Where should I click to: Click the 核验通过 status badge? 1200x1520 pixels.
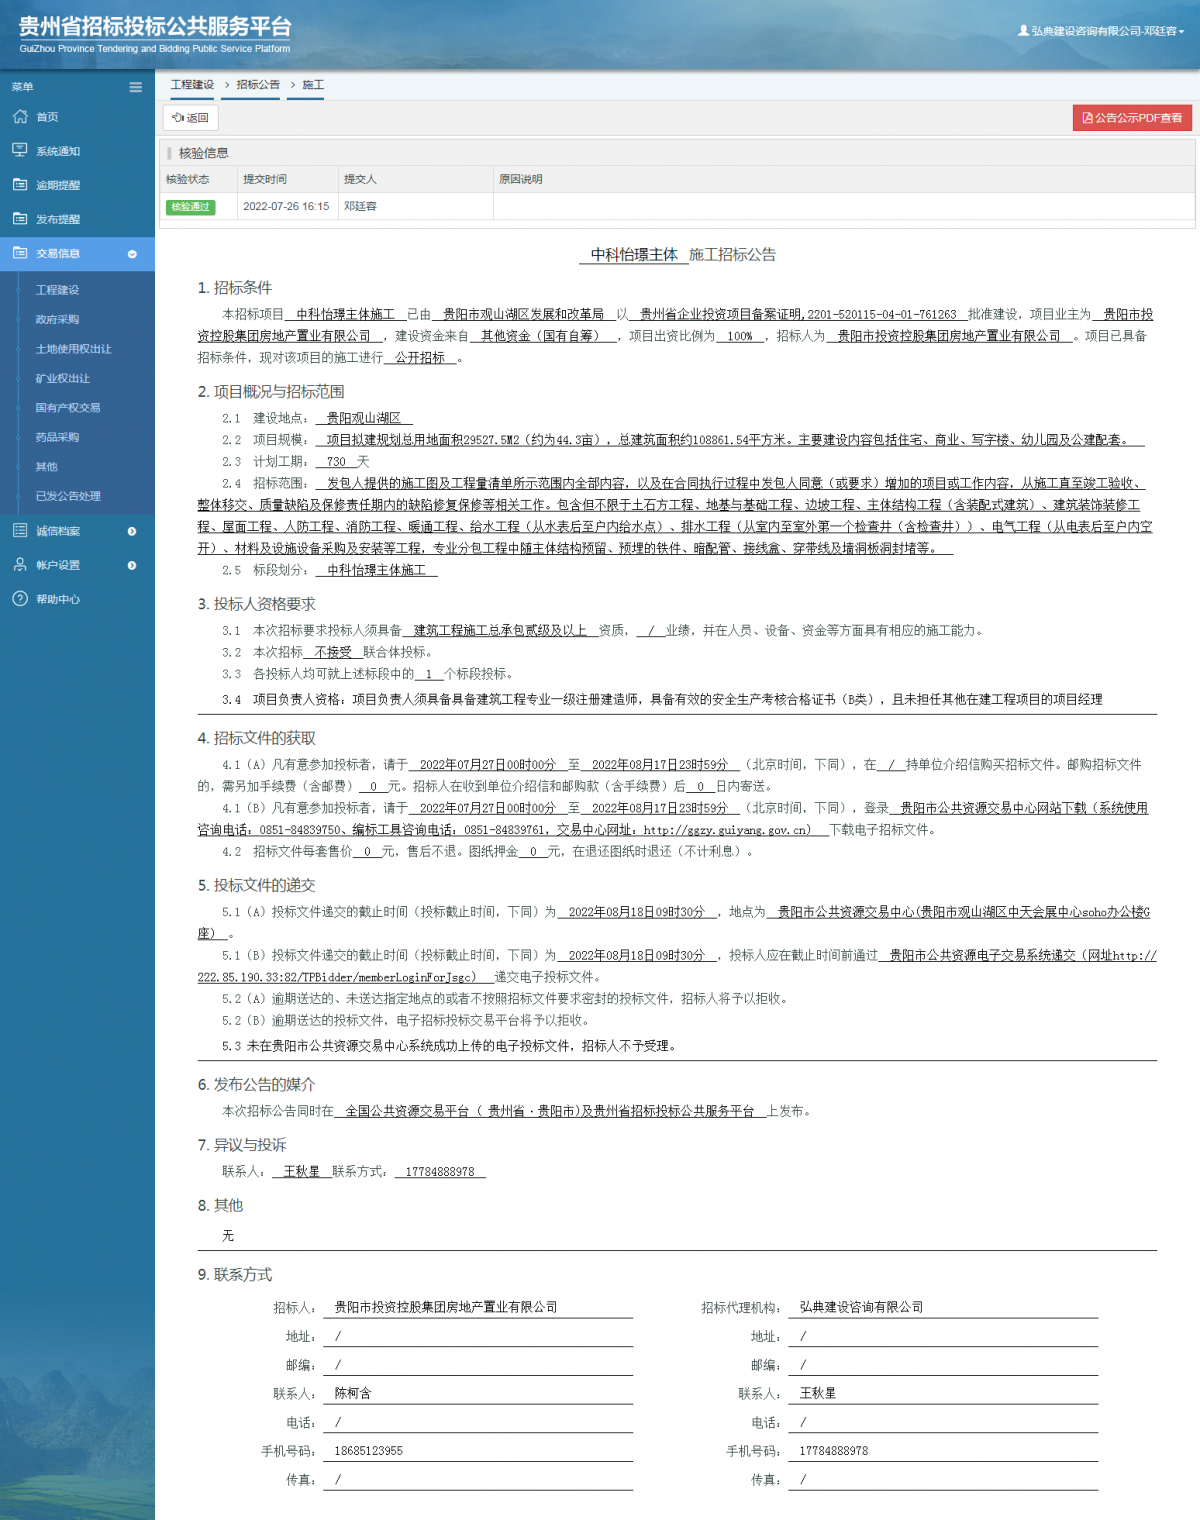pos(190,207)
